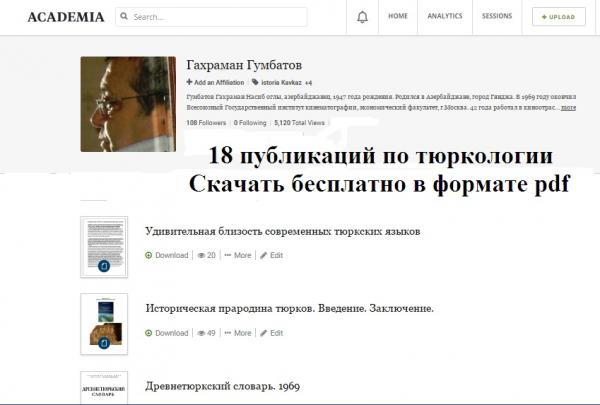Click the Search input field
This screenshot has height=405, width=600.
click(x=230, y=17)
